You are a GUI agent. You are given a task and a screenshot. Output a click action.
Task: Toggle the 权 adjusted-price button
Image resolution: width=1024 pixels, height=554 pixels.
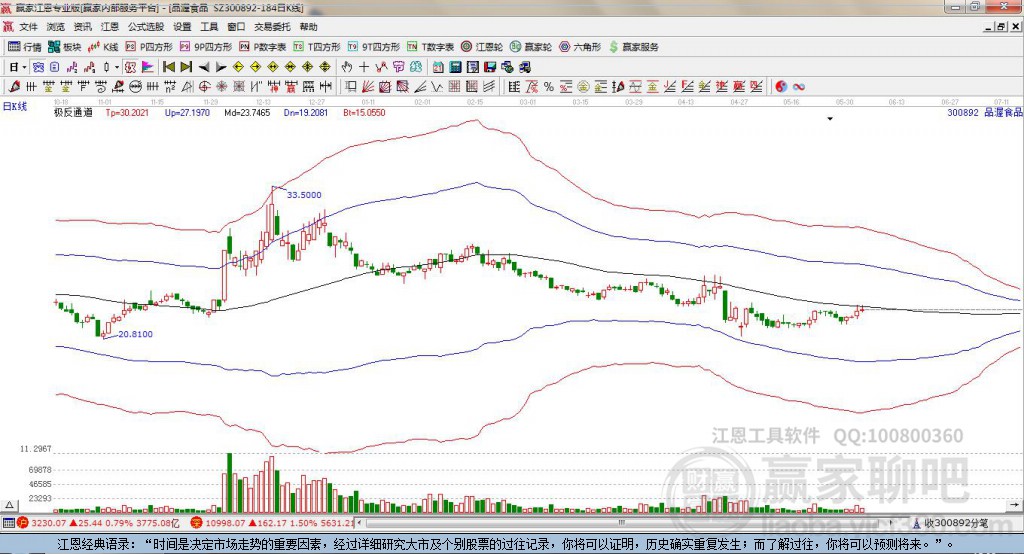130,67
